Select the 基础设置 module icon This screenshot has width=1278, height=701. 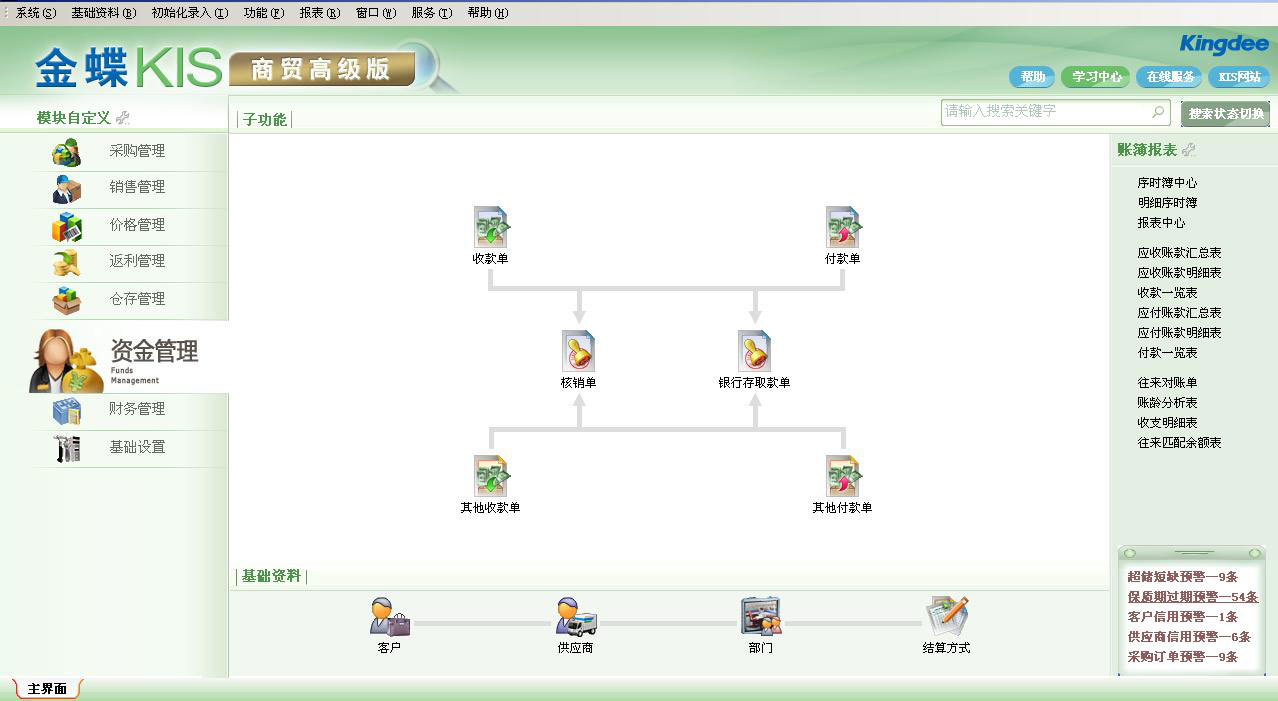click(x=66, y=448)
